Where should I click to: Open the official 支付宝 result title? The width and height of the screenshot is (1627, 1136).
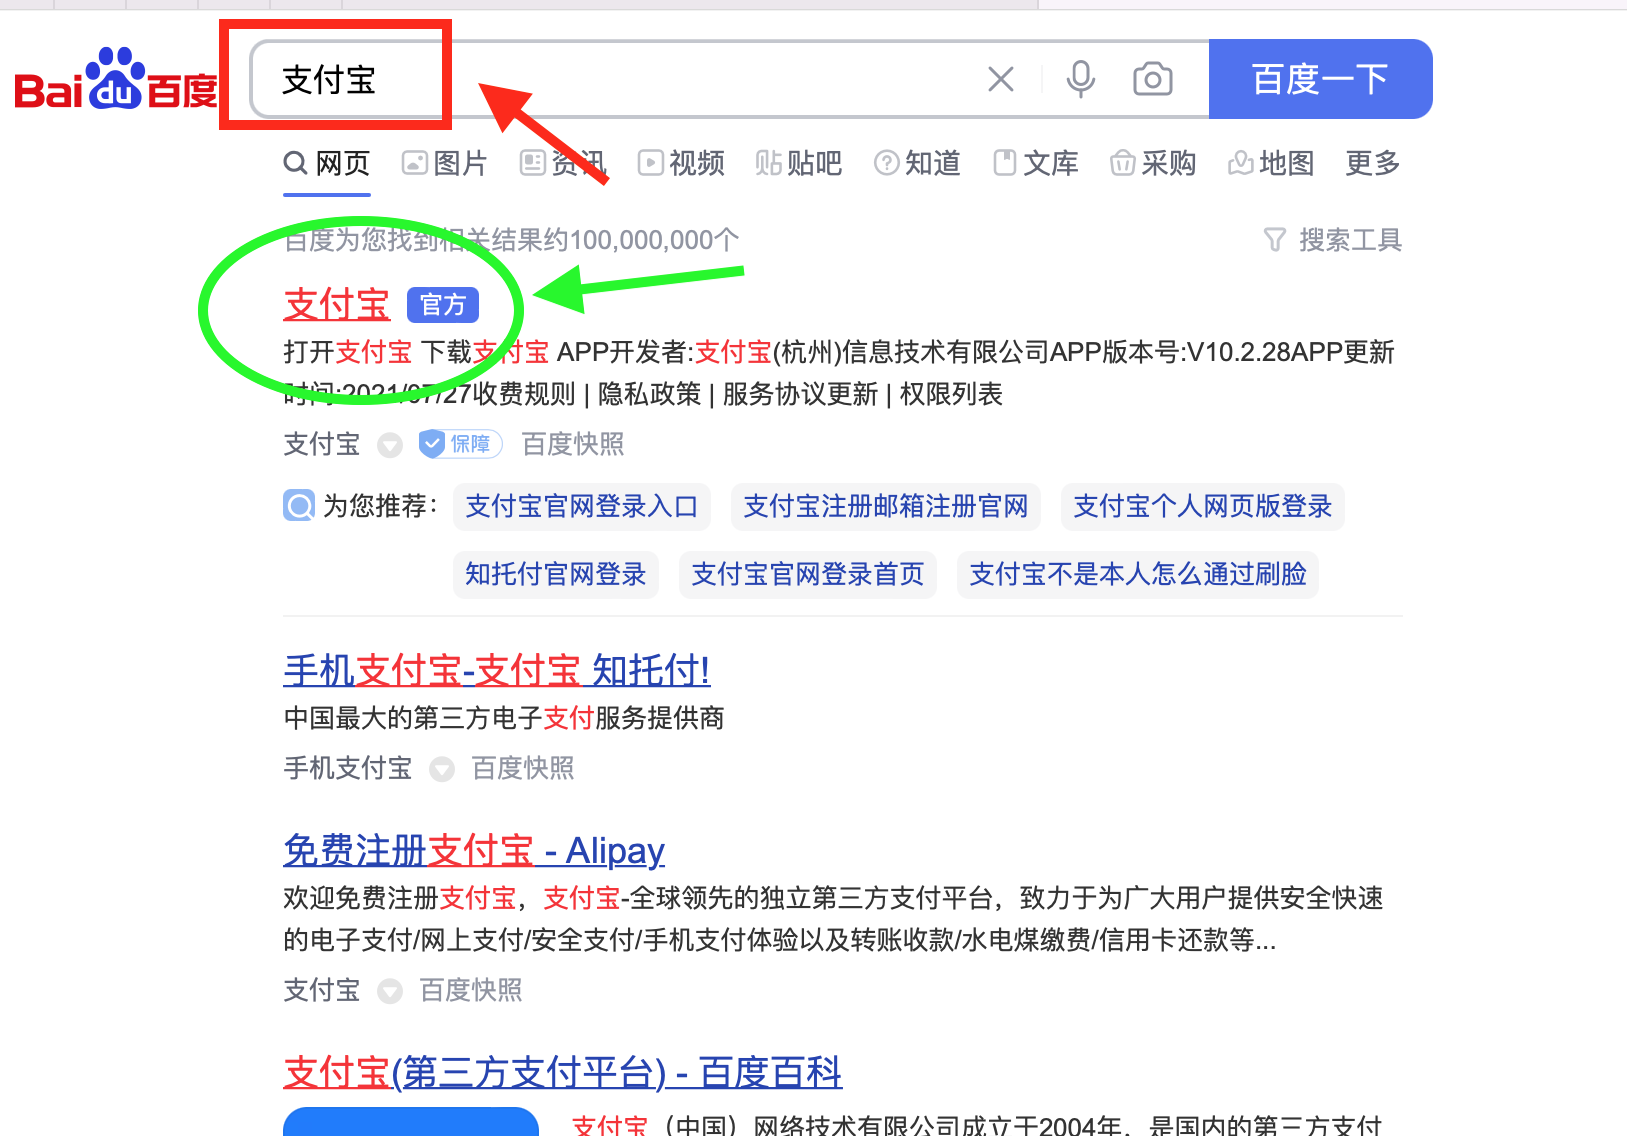tap(337, 305)
